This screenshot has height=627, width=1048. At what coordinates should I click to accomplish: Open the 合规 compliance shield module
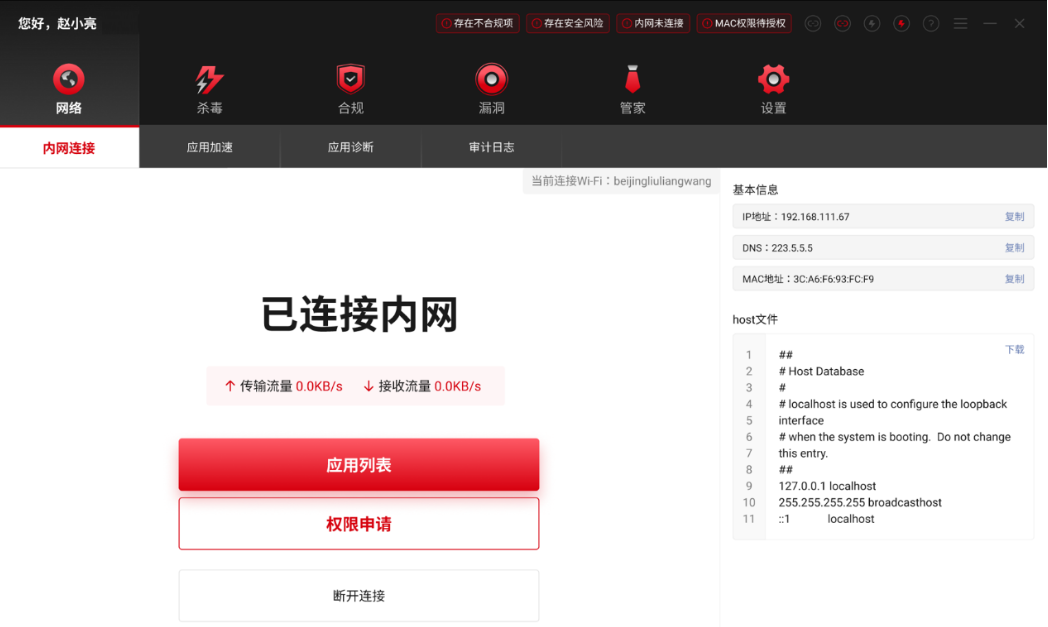pos(350,88)
